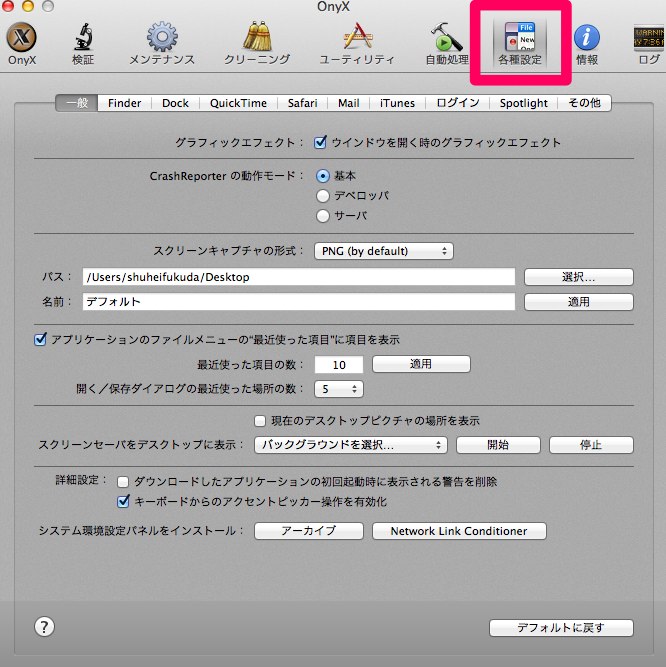Toggle ウインドウを開く時のグラフィックエフェクト checkbox
Image resolution: width=666 pixels, height=667 pixels.
click(320, 142)
